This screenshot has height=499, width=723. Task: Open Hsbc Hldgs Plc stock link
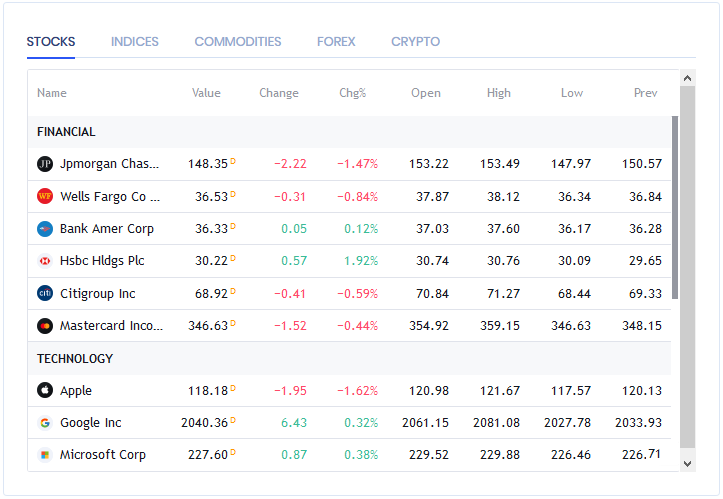coord(102,261)
